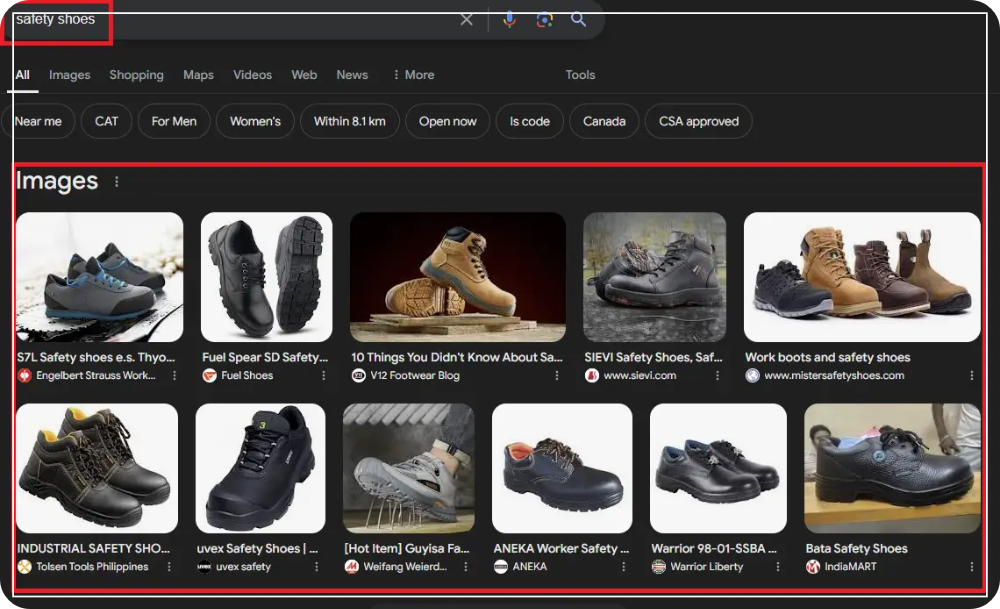Click V12 Footwear Blog favicon

(358, 376)
